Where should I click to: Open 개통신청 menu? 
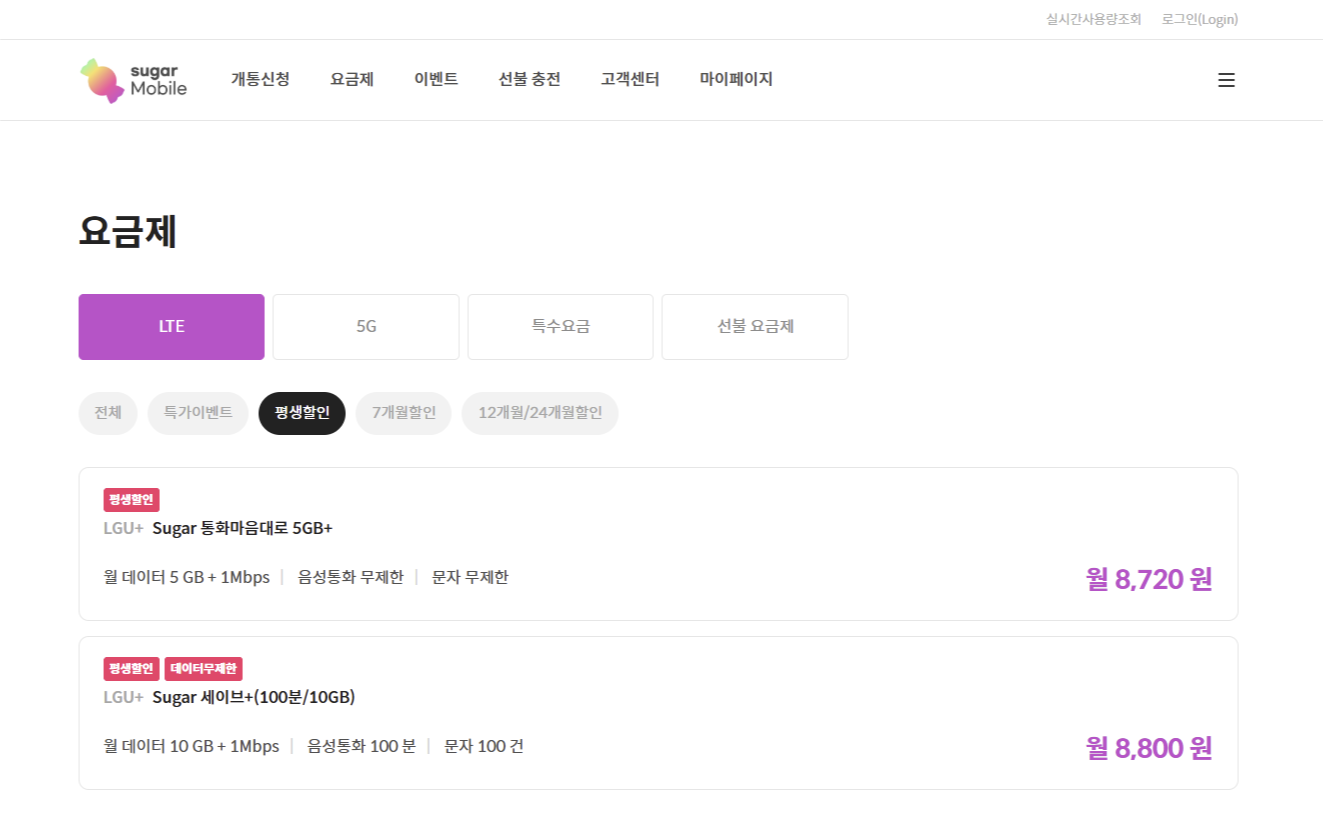click(260, 79)
